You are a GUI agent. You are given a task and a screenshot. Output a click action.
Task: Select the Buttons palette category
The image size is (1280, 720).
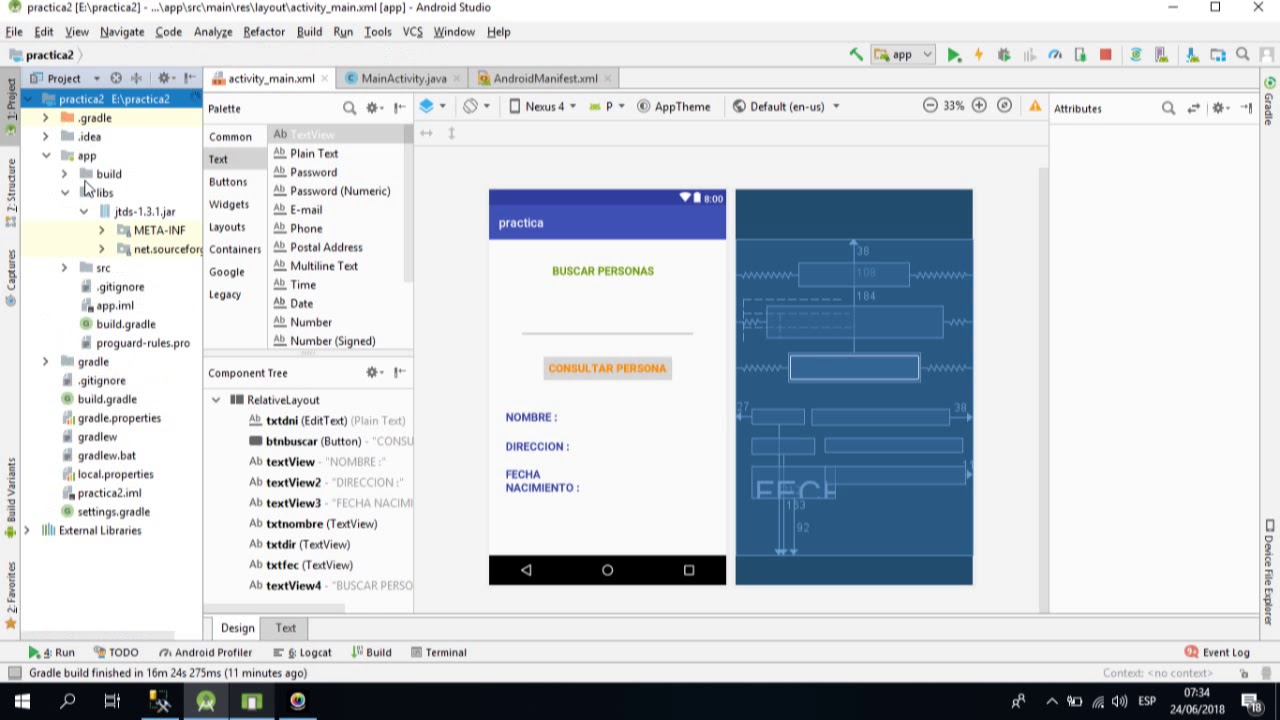[228, 182]
